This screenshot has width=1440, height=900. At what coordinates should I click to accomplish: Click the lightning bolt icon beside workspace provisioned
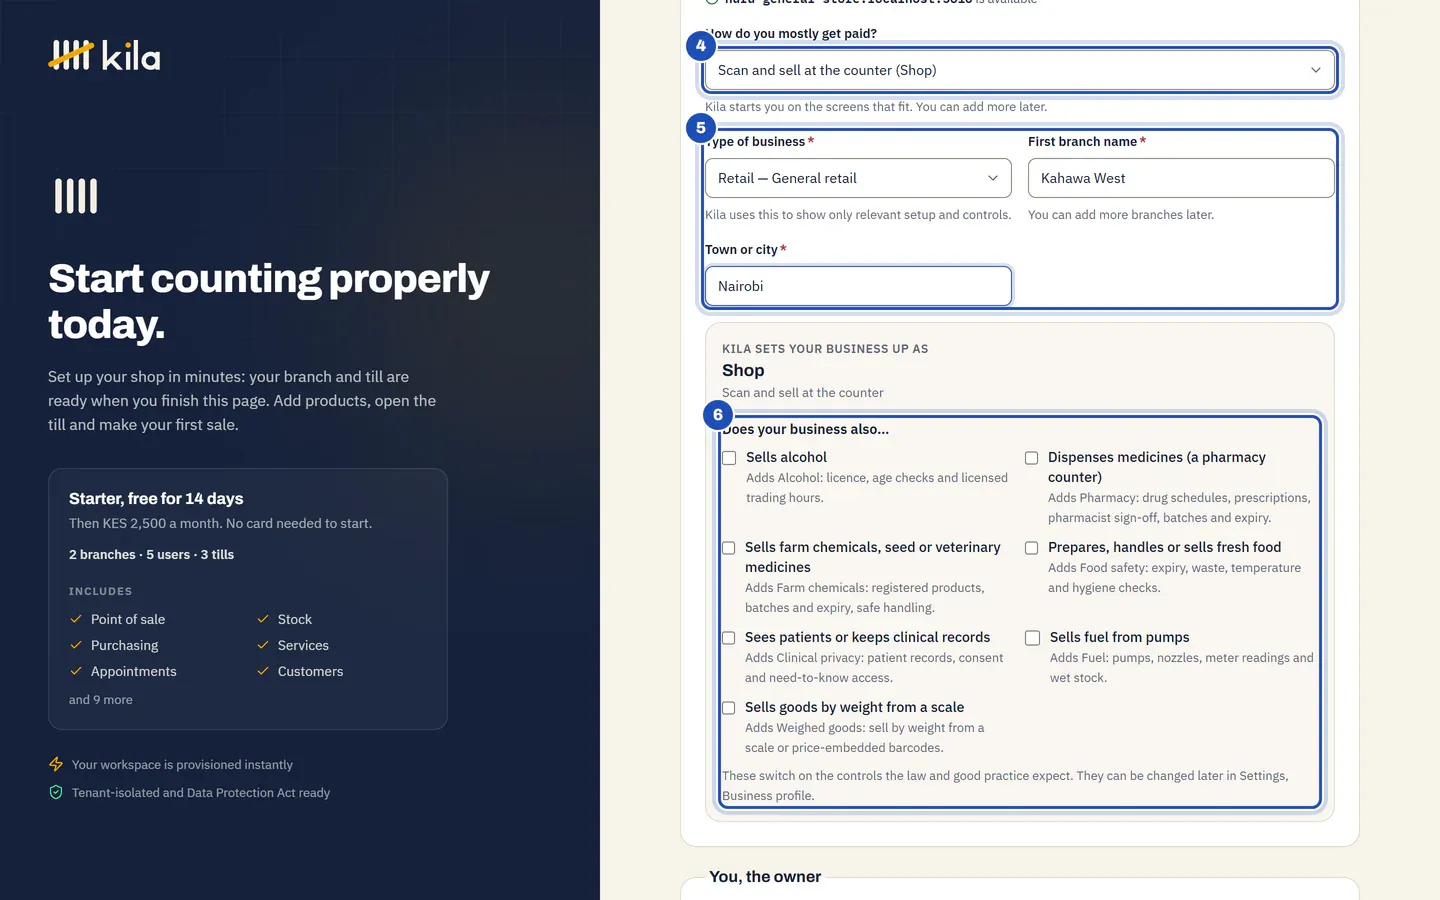(56, 764)
